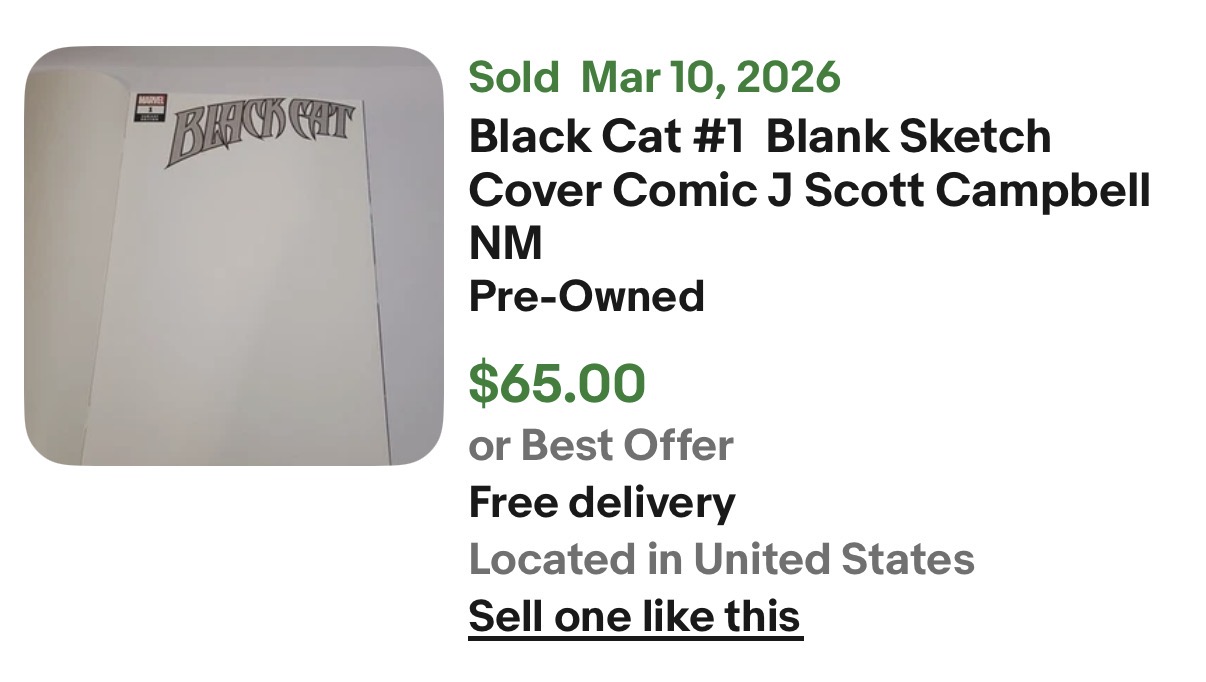Screen dimensions: 1206x682
Task: Click the green "Sold" status word
Action: pyautogui.click(x=513, y=77)
